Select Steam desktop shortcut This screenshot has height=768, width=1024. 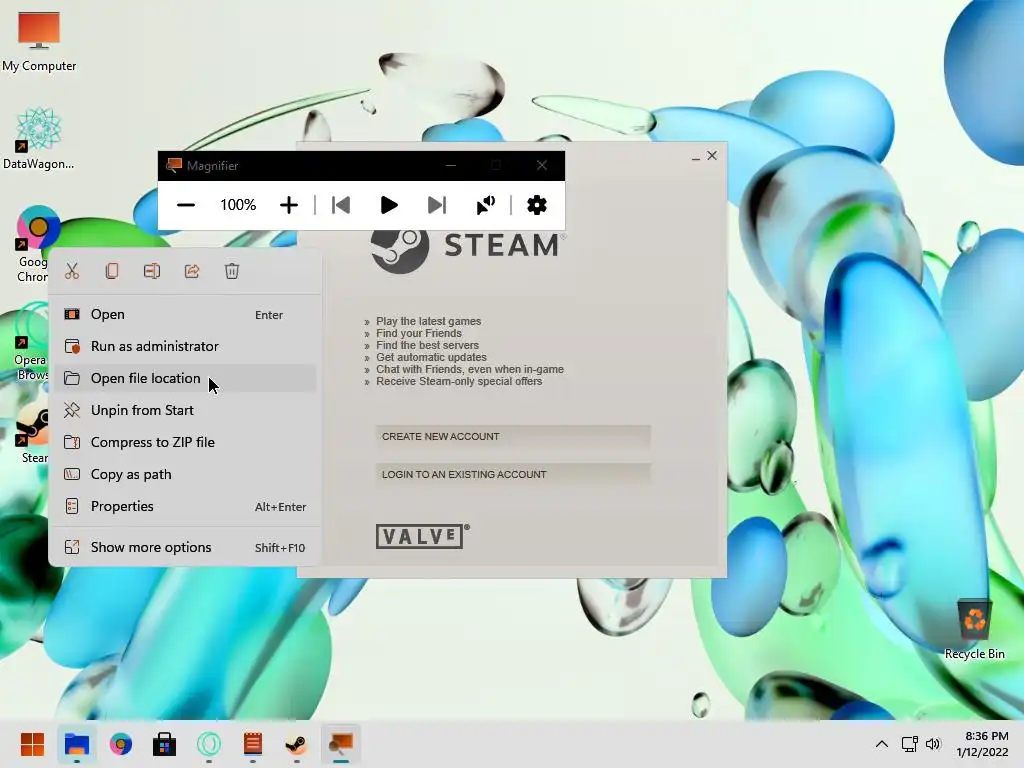pos(32,433)
